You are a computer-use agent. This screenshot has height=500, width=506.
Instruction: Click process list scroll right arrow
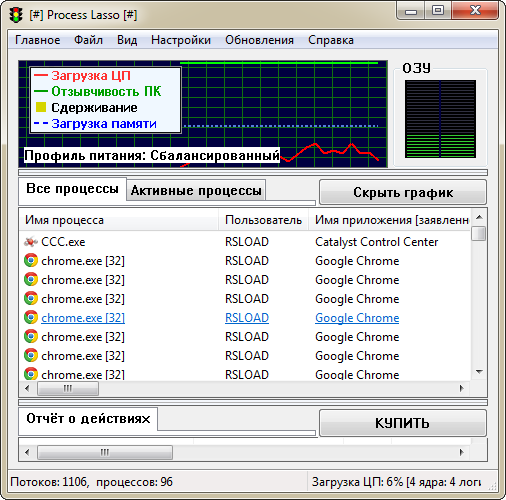461,388
